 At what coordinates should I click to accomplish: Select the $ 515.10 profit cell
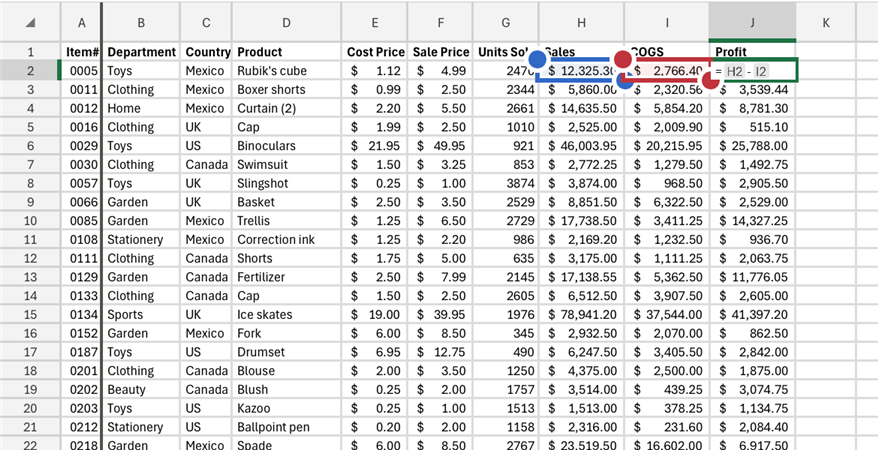(x=753, y=127)
